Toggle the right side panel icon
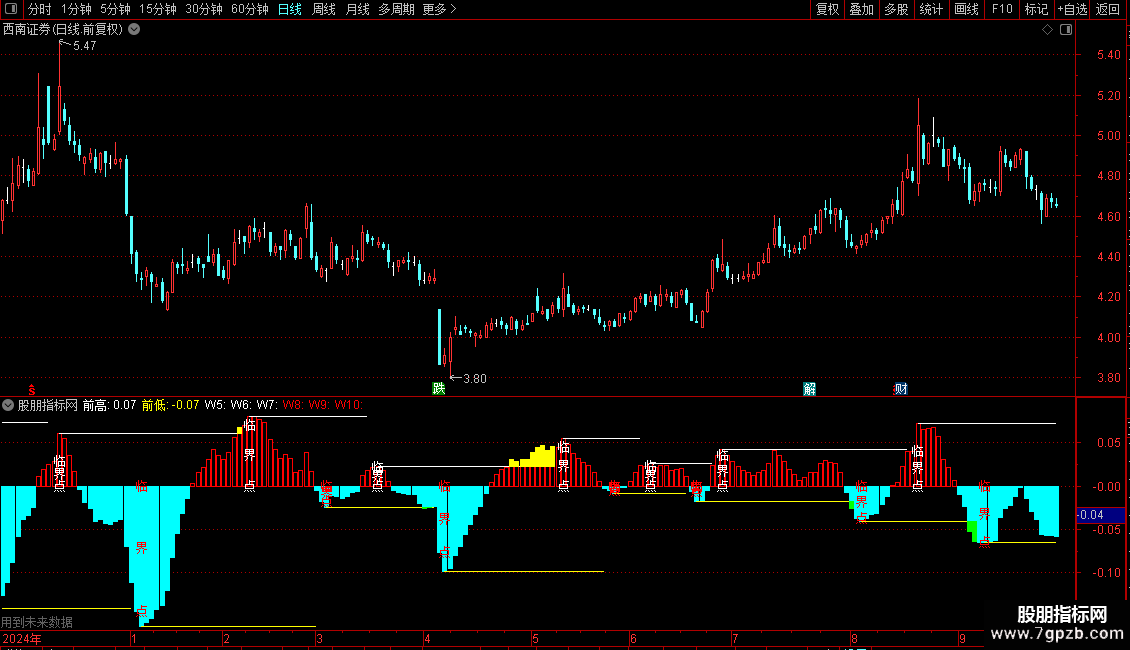The image size is (1130, 650). pyautogui.click(x=1066, y=30)
